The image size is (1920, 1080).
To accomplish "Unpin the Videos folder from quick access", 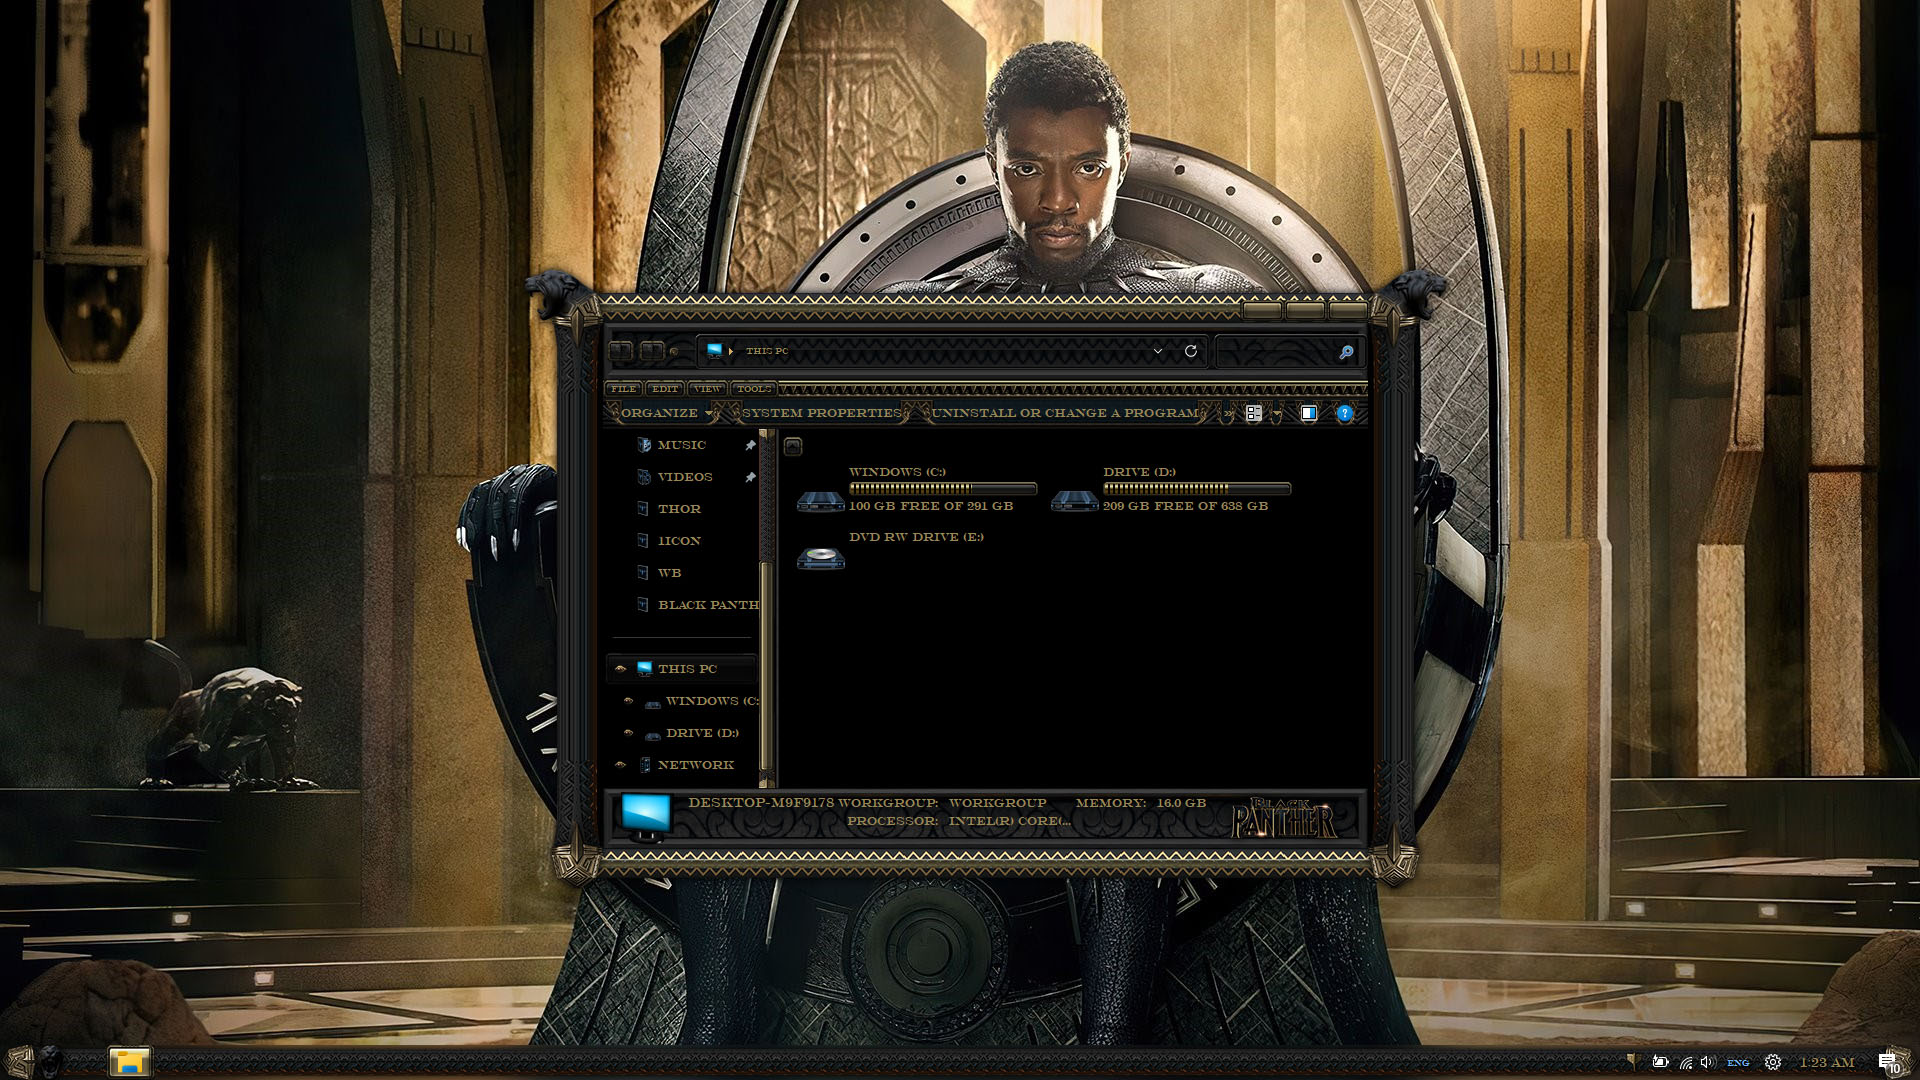I will click(x=750, y=477).
